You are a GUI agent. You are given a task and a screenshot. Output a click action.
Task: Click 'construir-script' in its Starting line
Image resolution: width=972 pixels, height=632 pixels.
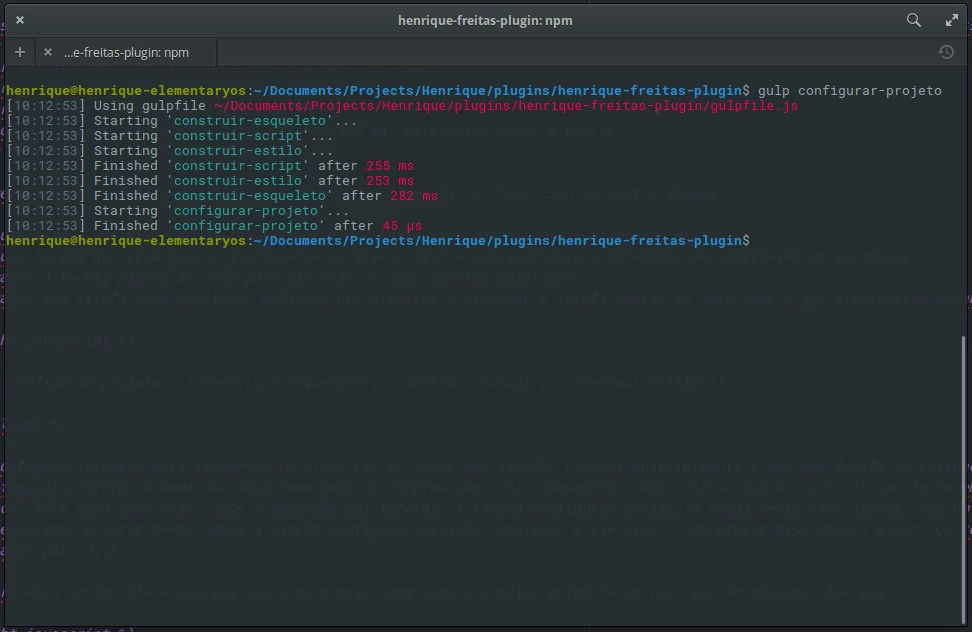[238, 136]
